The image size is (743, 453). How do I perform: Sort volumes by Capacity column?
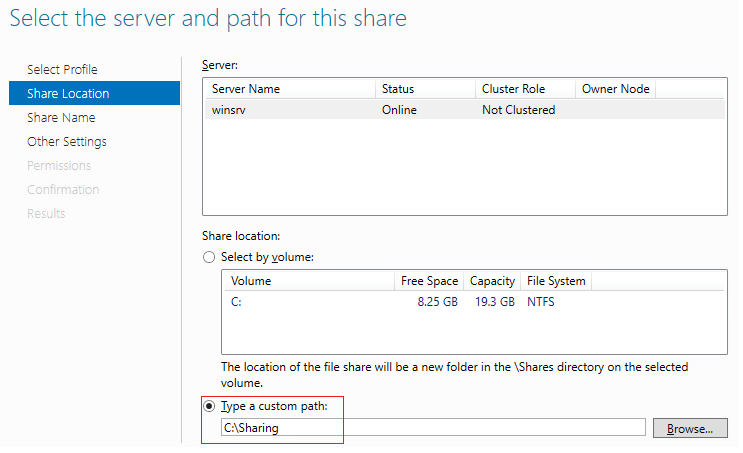click(x=492, y=281)
